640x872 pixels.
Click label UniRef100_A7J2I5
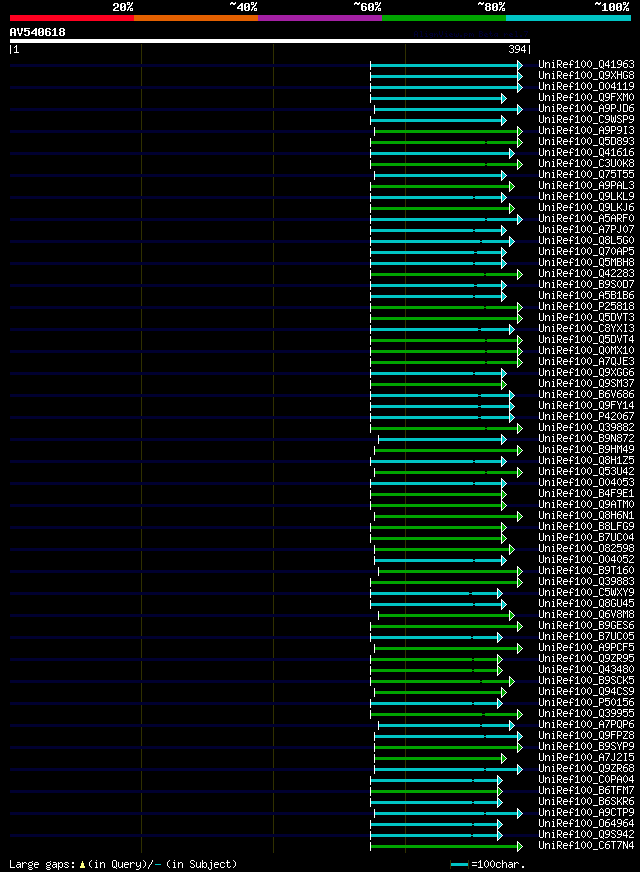(586, 758)
